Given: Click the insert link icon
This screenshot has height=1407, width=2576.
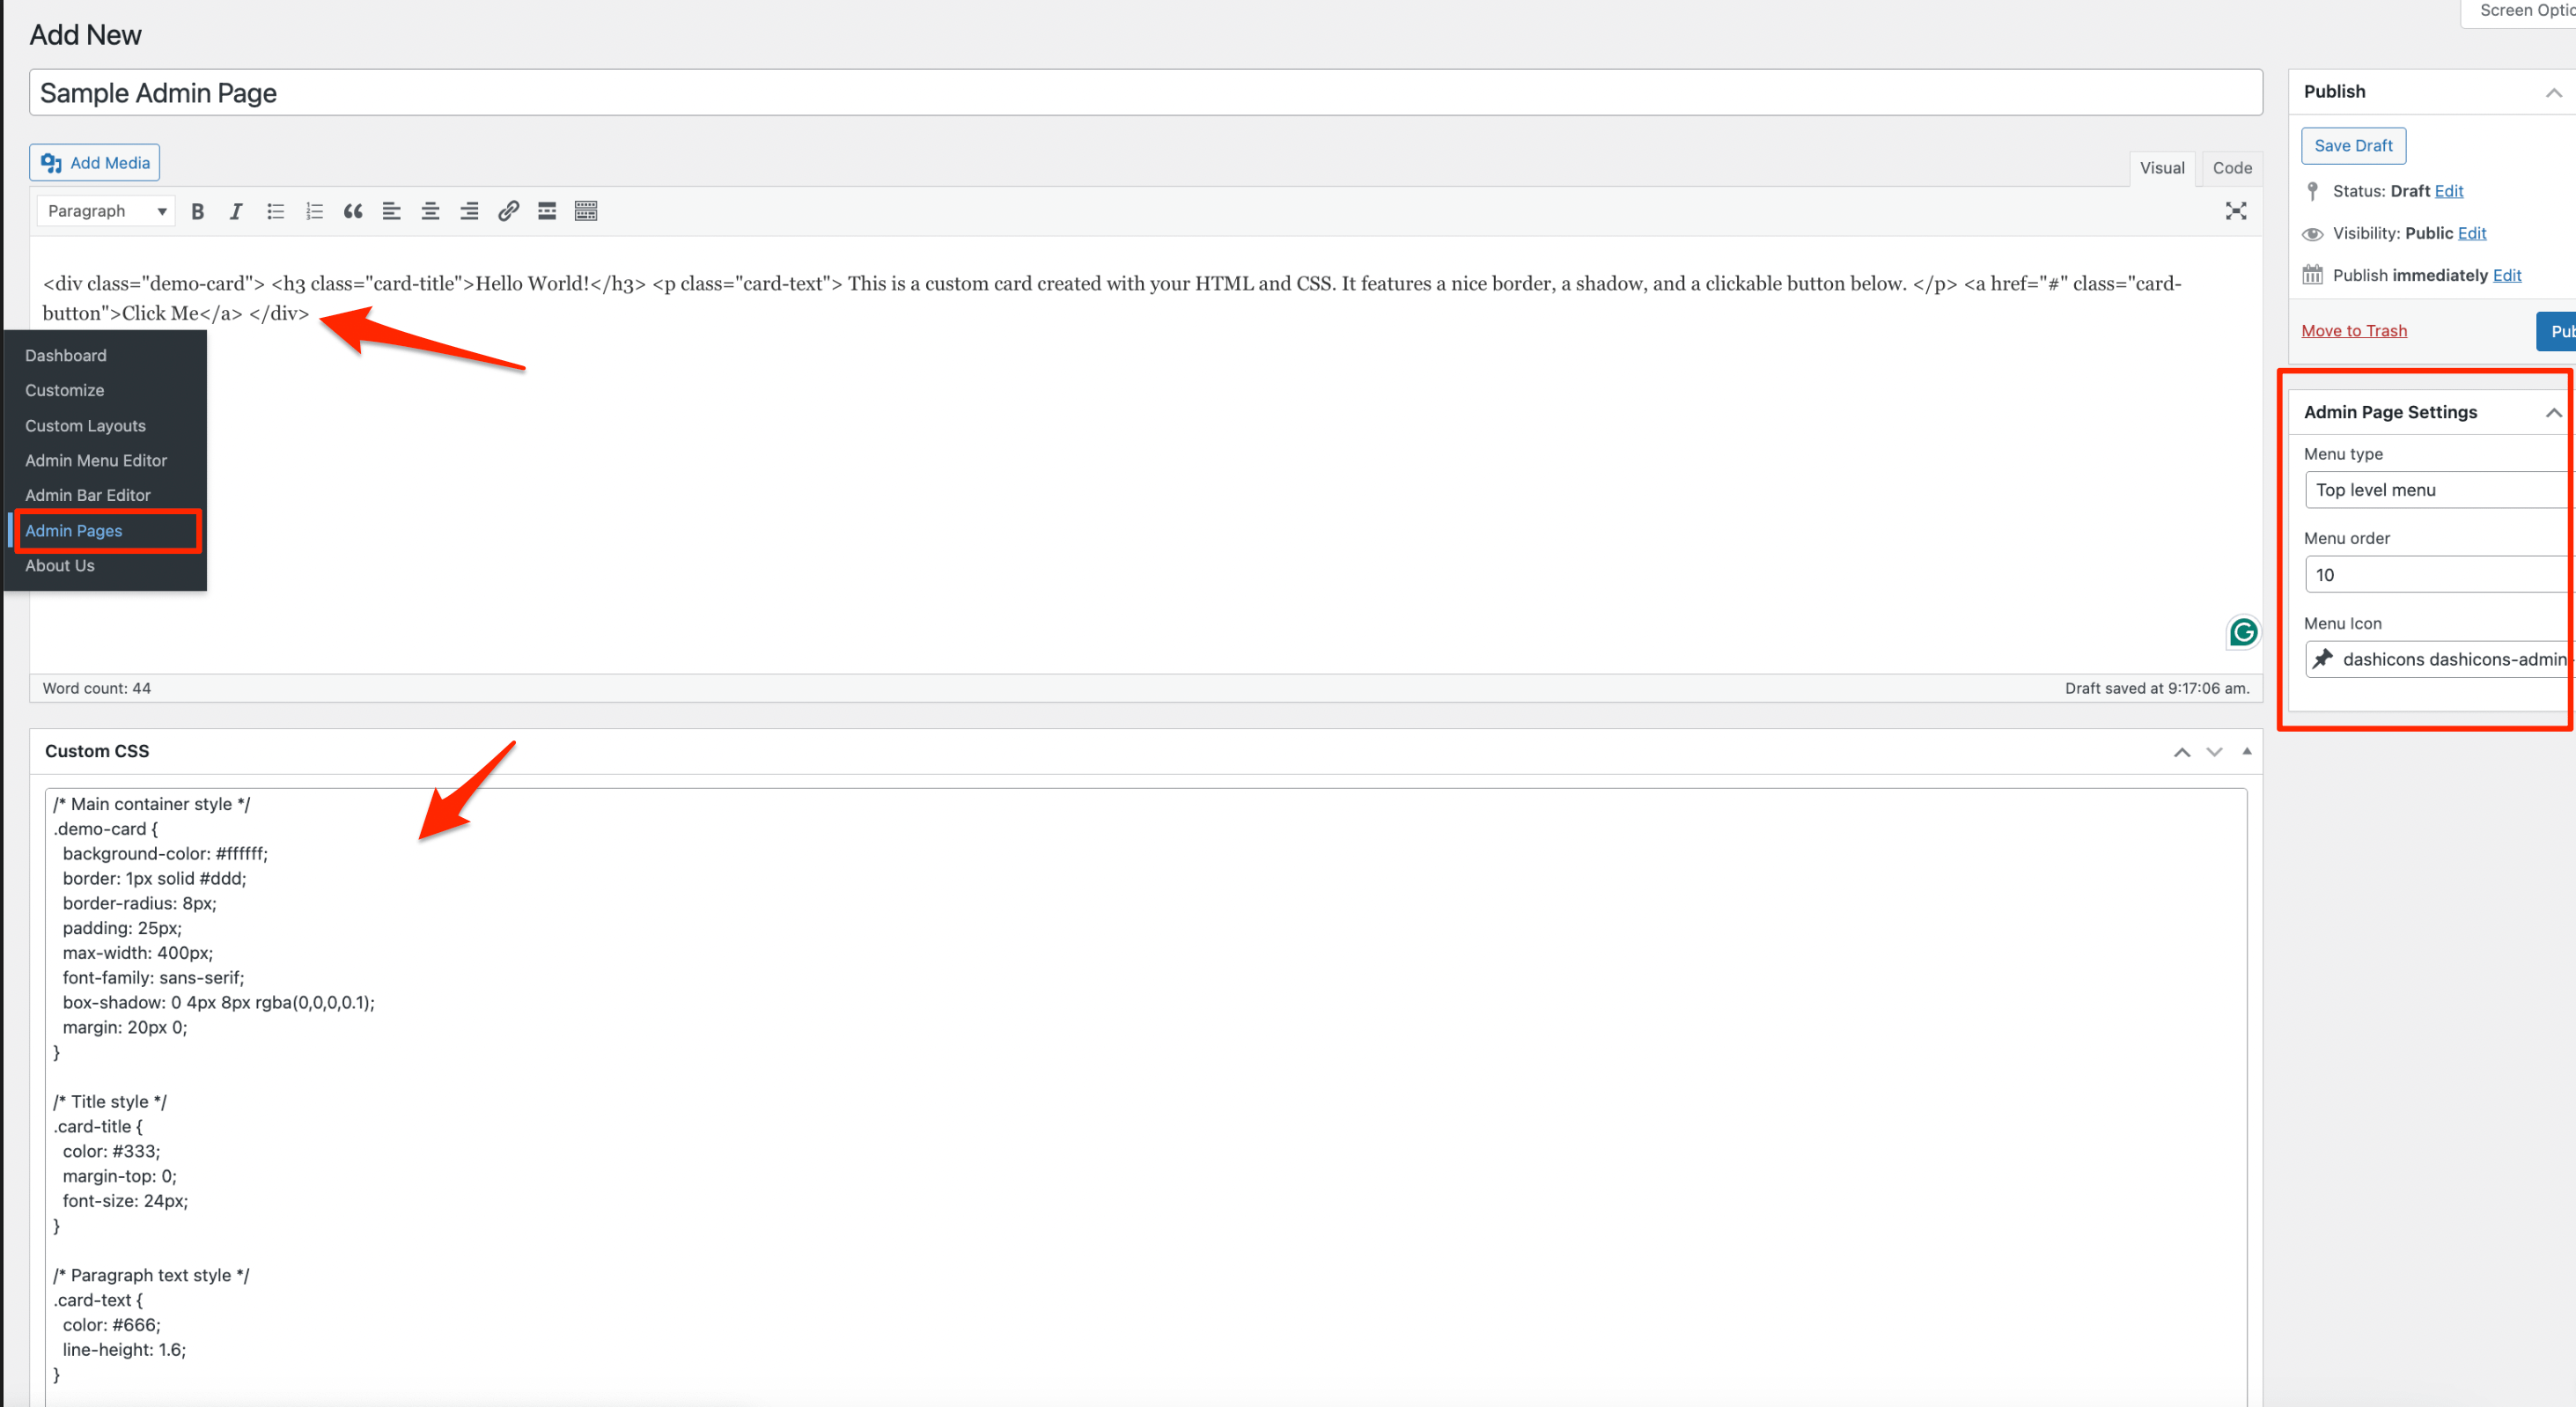Looking at the screenshot, I should [508, 211].
